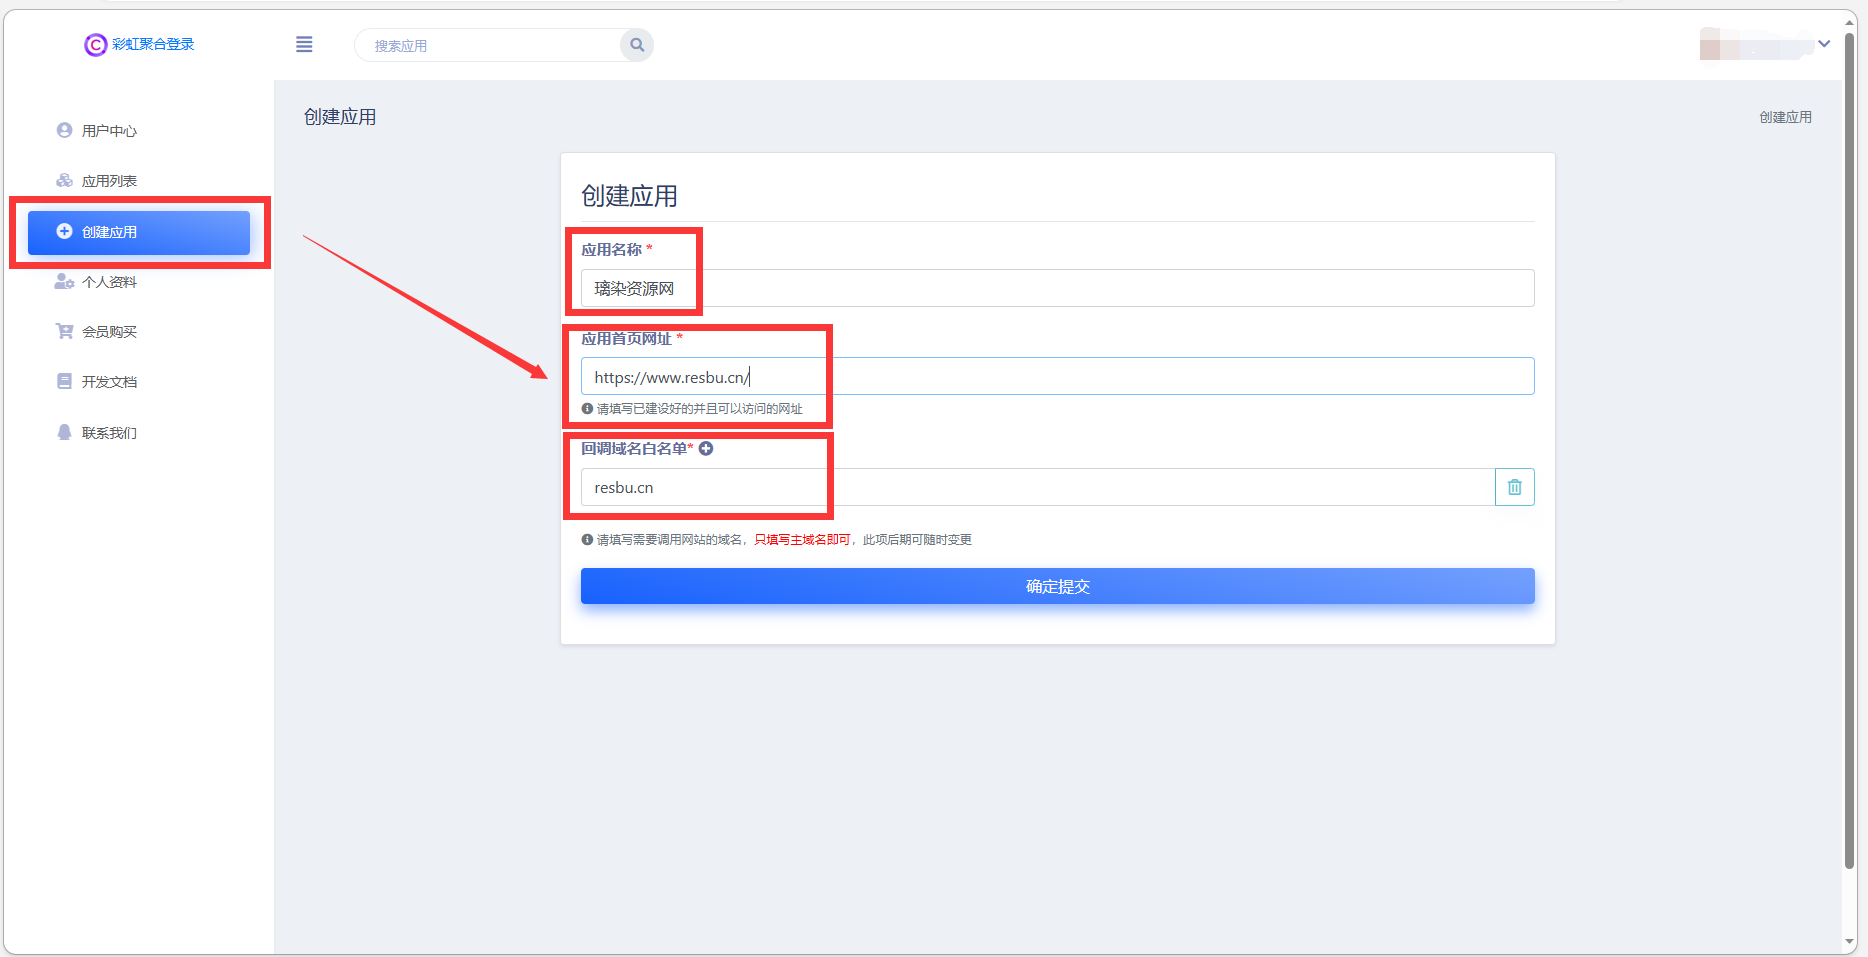Click the 联系我们 bell icon
The image size is (1868, 957).
64,432
